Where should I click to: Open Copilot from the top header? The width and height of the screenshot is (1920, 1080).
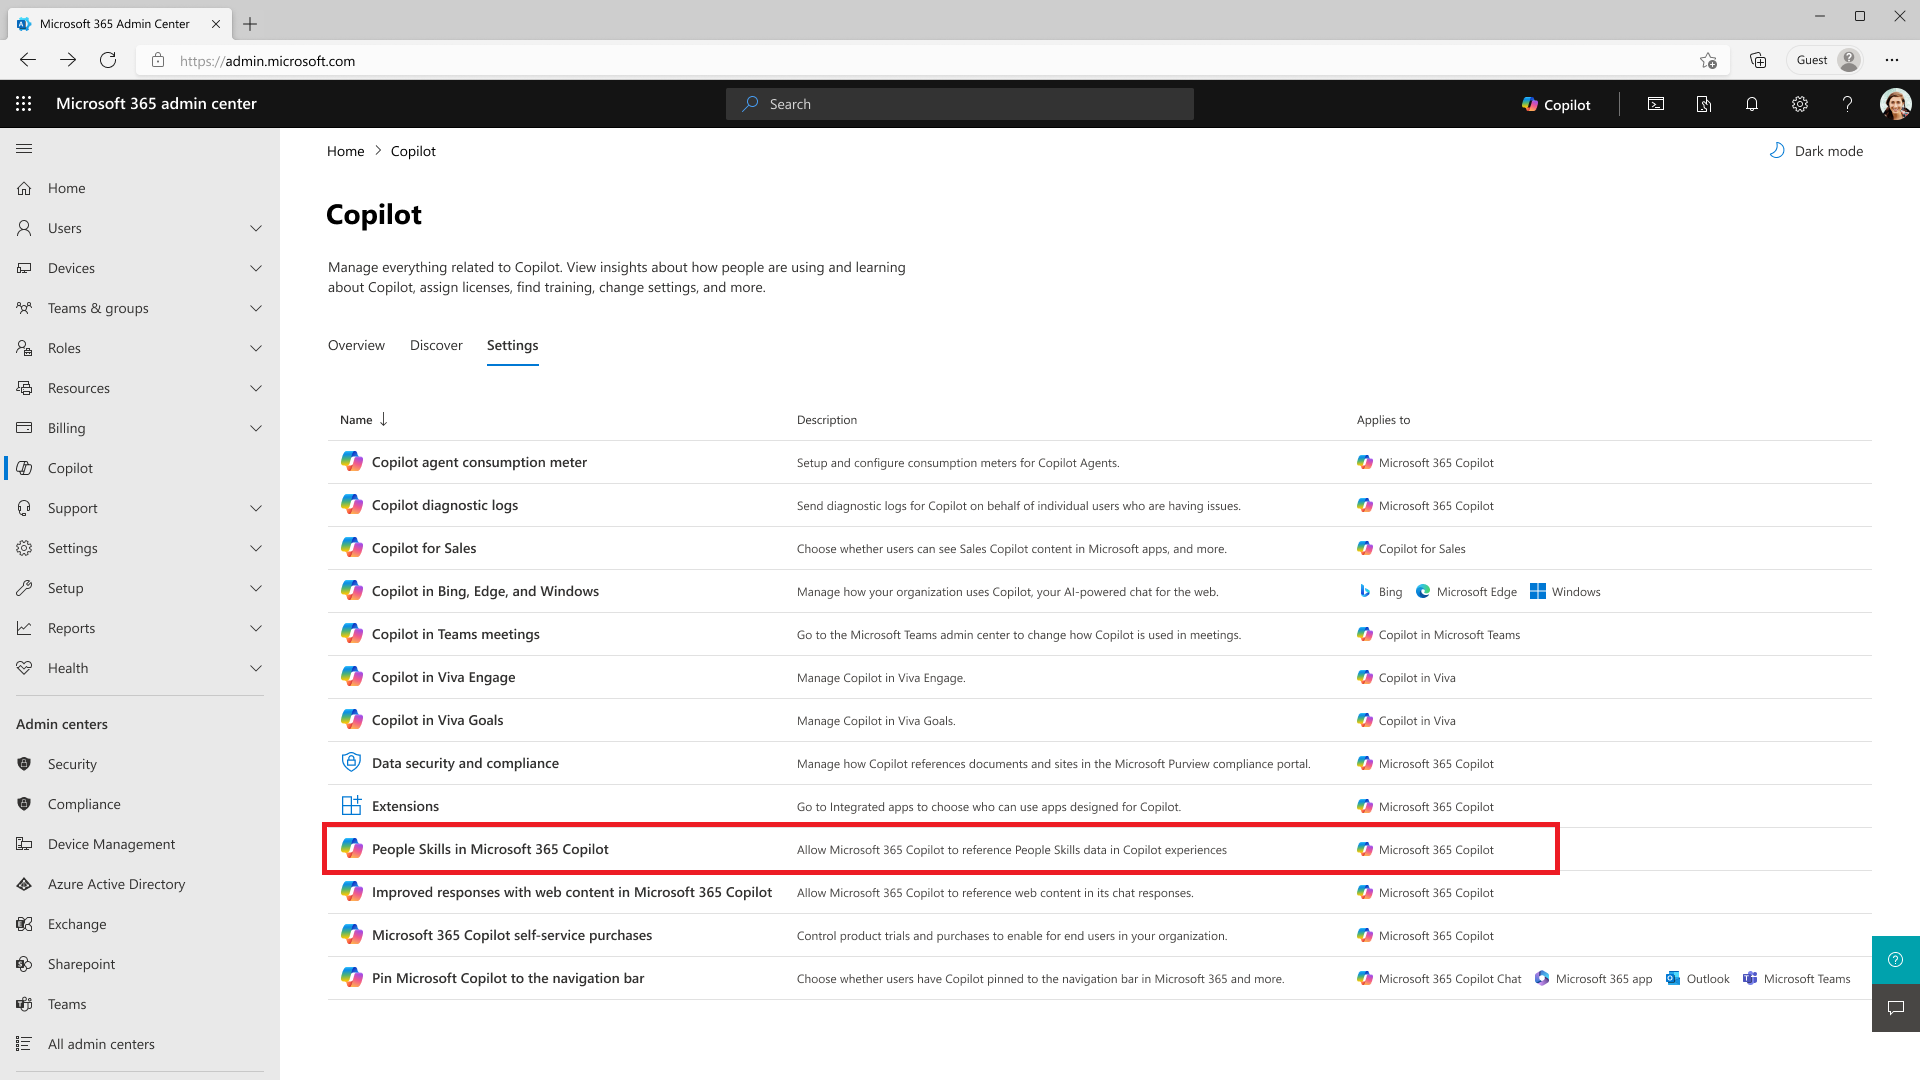[1556, 104]
